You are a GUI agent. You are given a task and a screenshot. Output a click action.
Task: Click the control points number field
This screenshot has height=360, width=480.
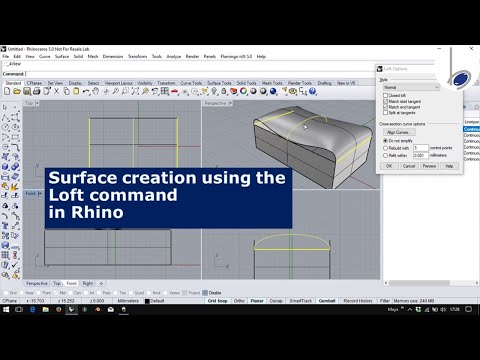tap(421, 148)
